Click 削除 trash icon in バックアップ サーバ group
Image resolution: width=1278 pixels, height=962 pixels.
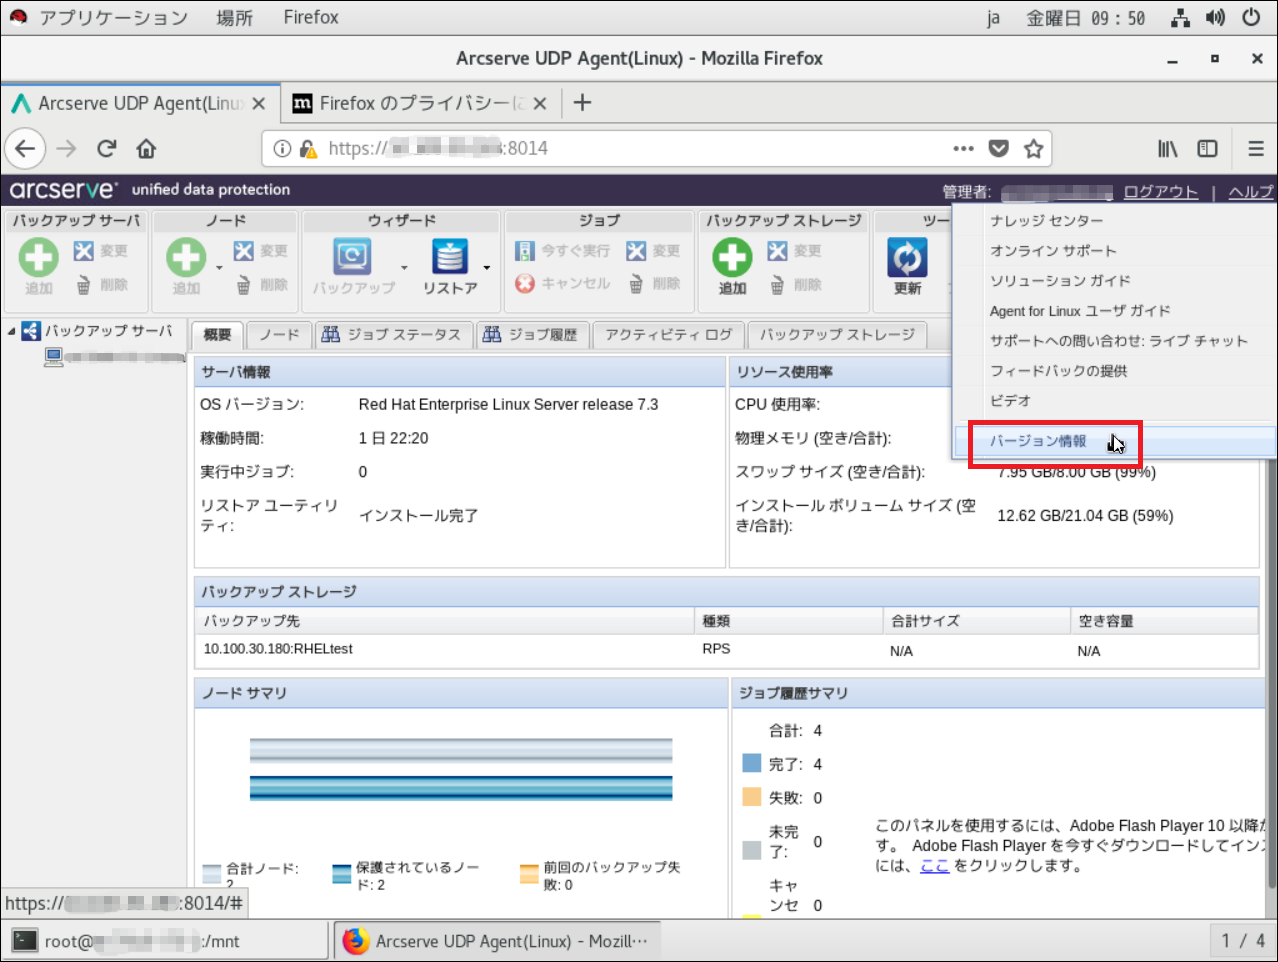[x=84, y=286]
